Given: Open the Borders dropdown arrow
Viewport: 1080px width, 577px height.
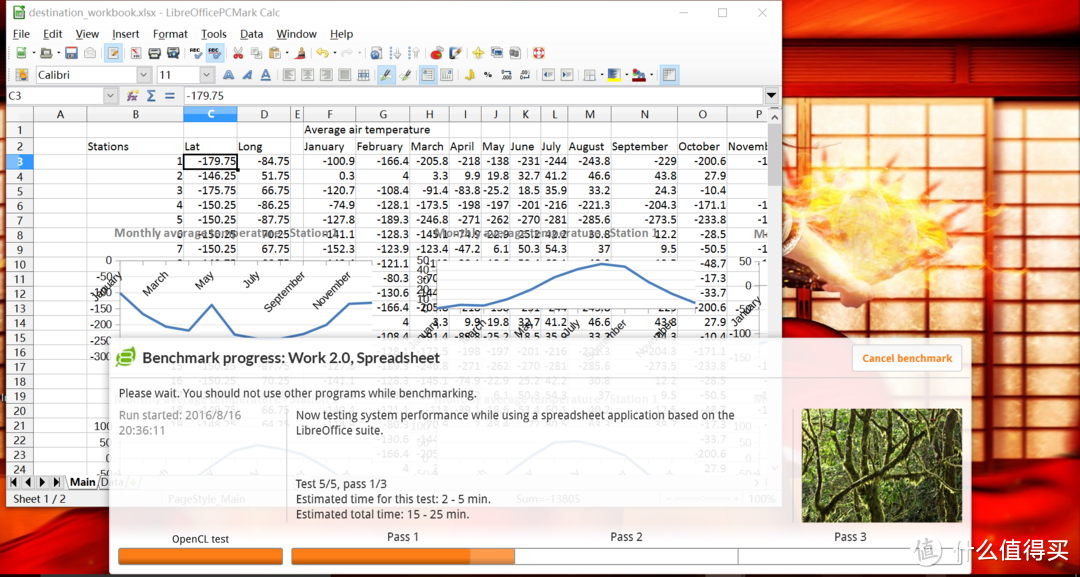Looking at the screenshot, I should coord(602,75).
